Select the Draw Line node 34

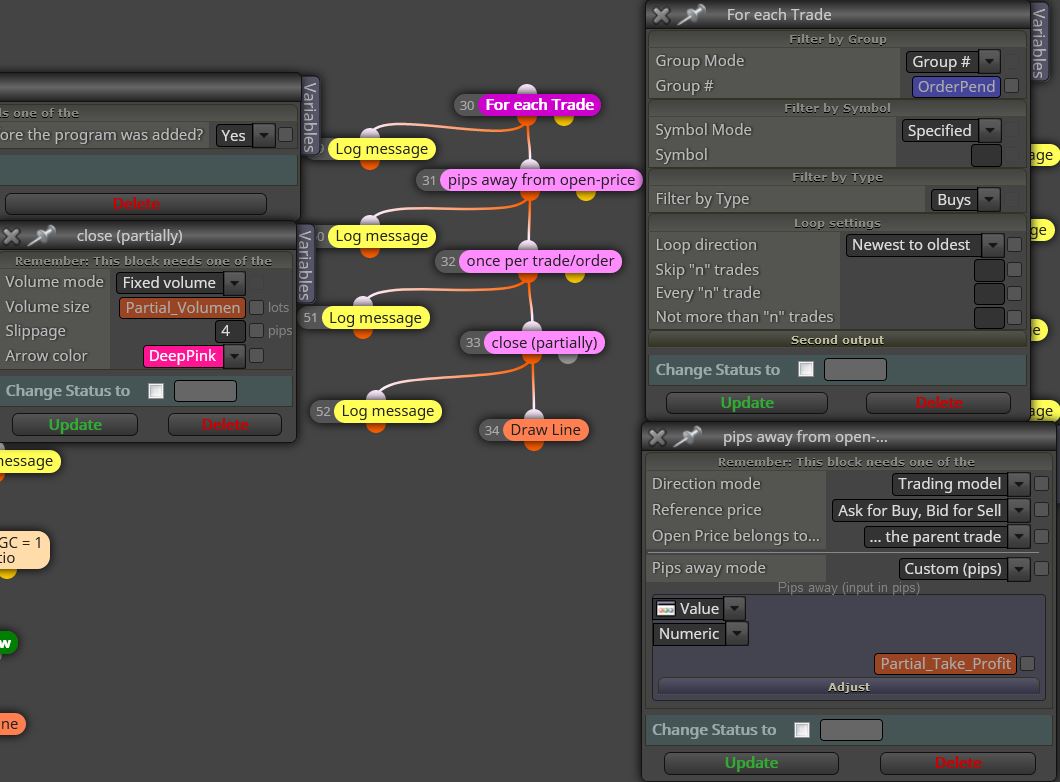point(545,430)
